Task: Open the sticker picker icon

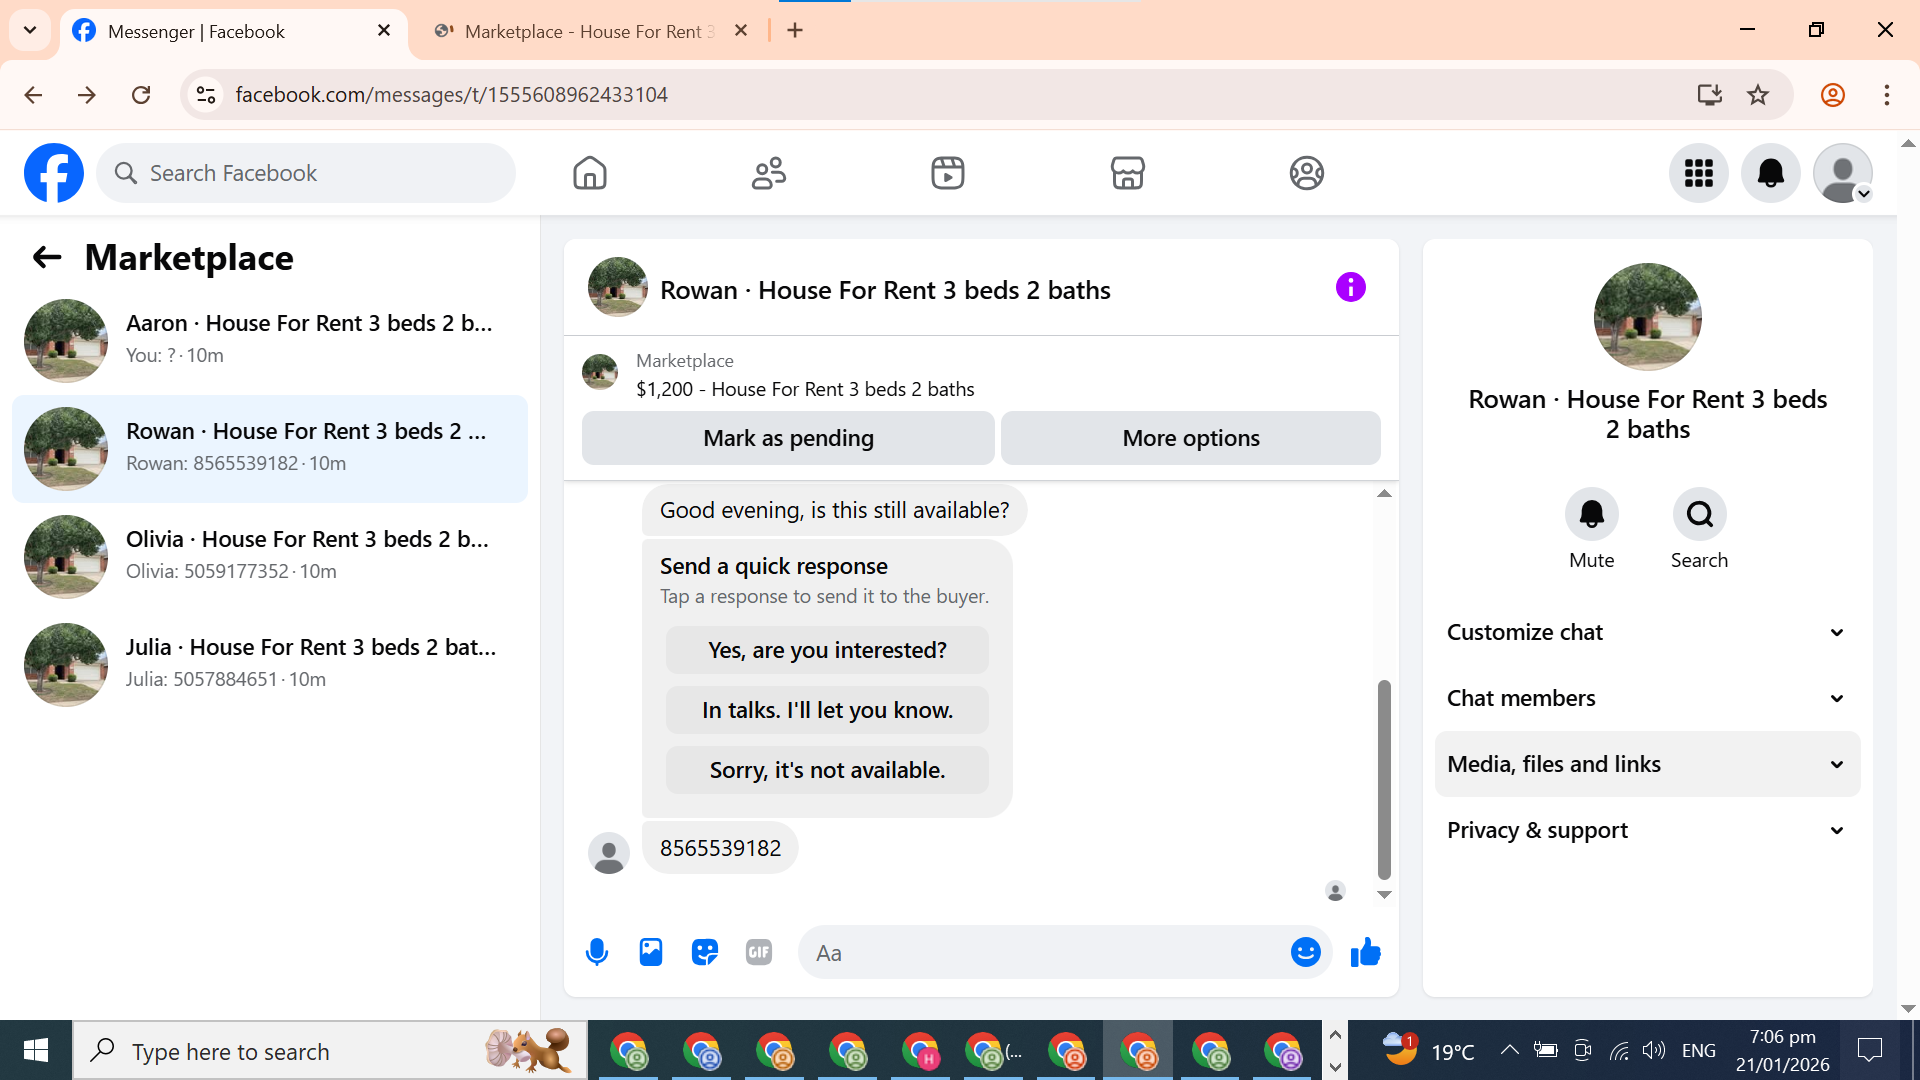Action: tap(705, 952)
